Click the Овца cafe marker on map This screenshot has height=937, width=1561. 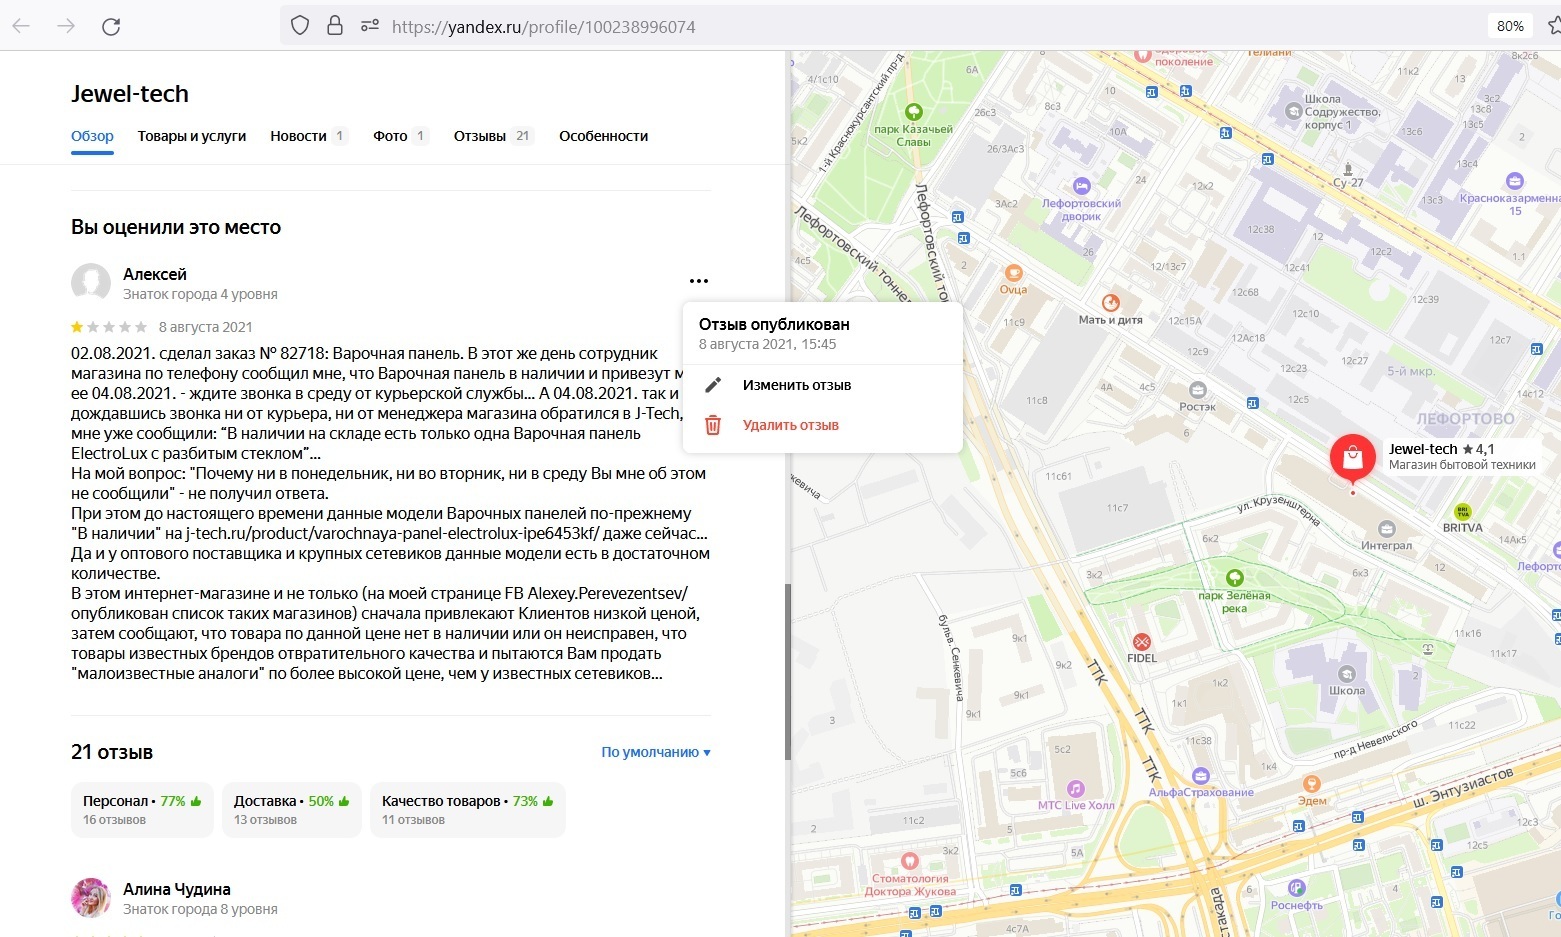(x=1013, y=273)
